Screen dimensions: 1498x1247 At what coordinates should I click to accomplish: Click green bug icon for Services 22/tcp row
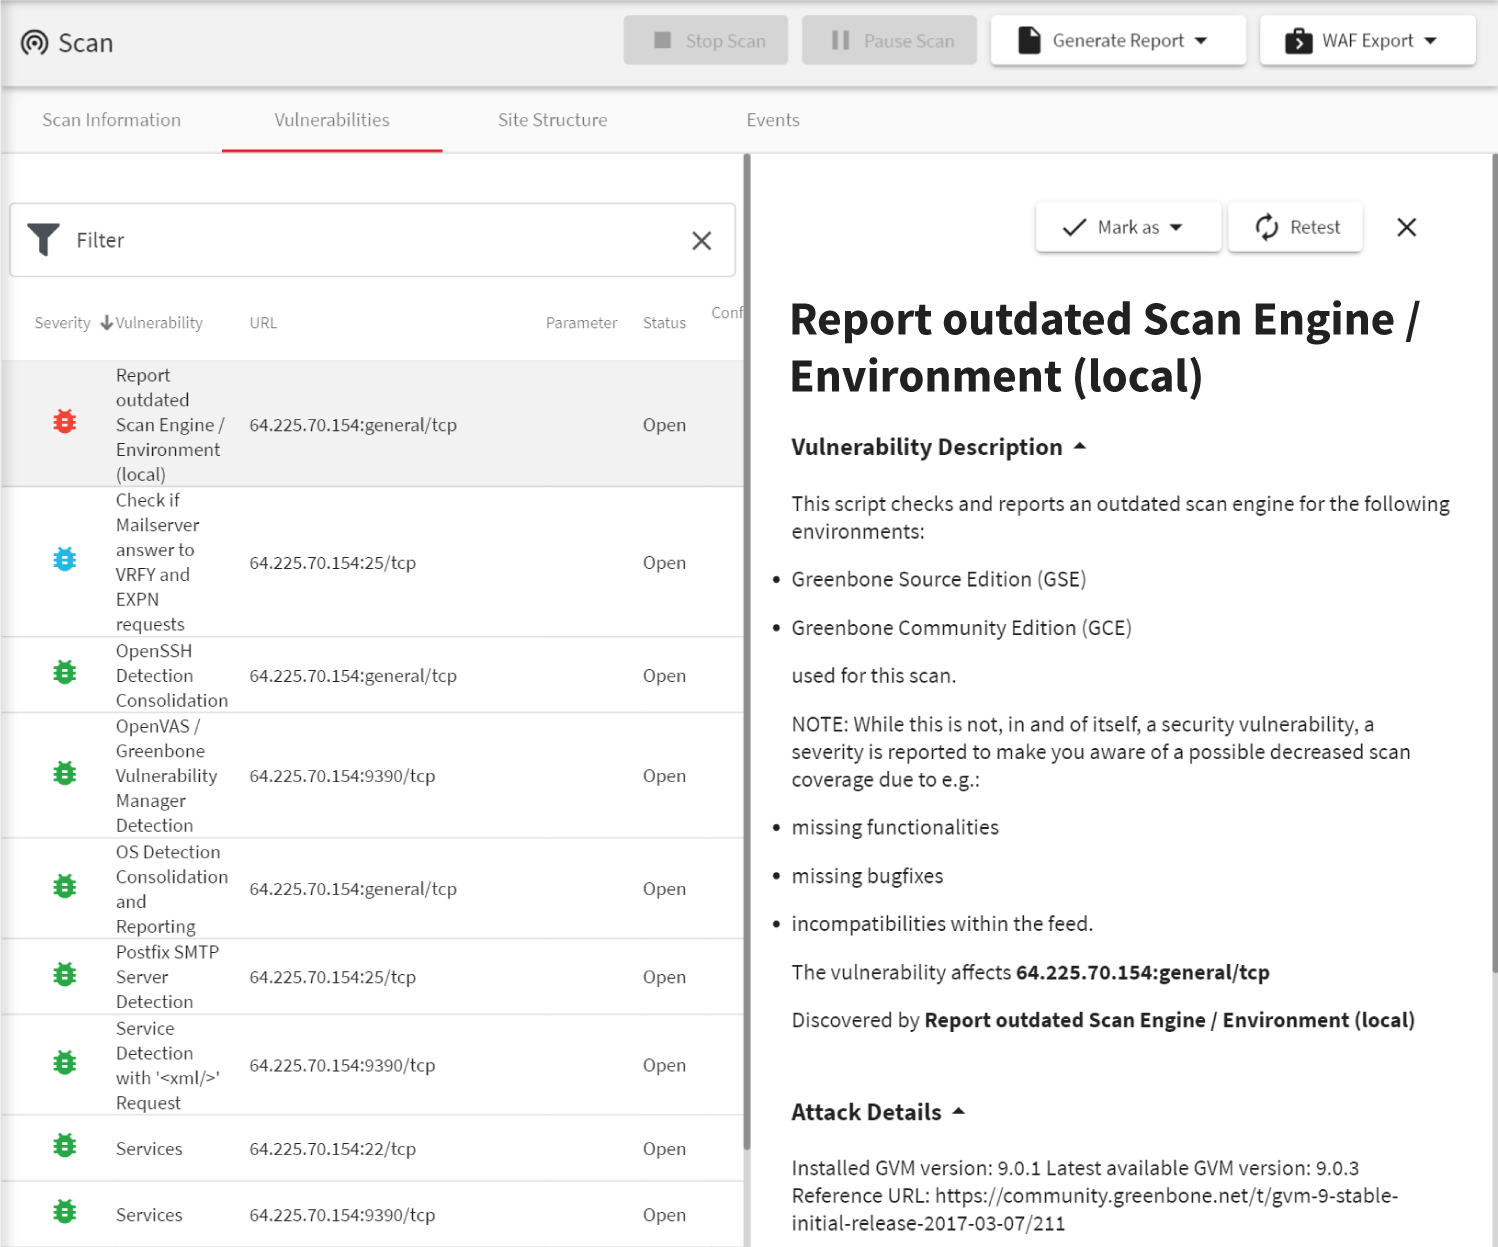click(x=65, y=1146)
